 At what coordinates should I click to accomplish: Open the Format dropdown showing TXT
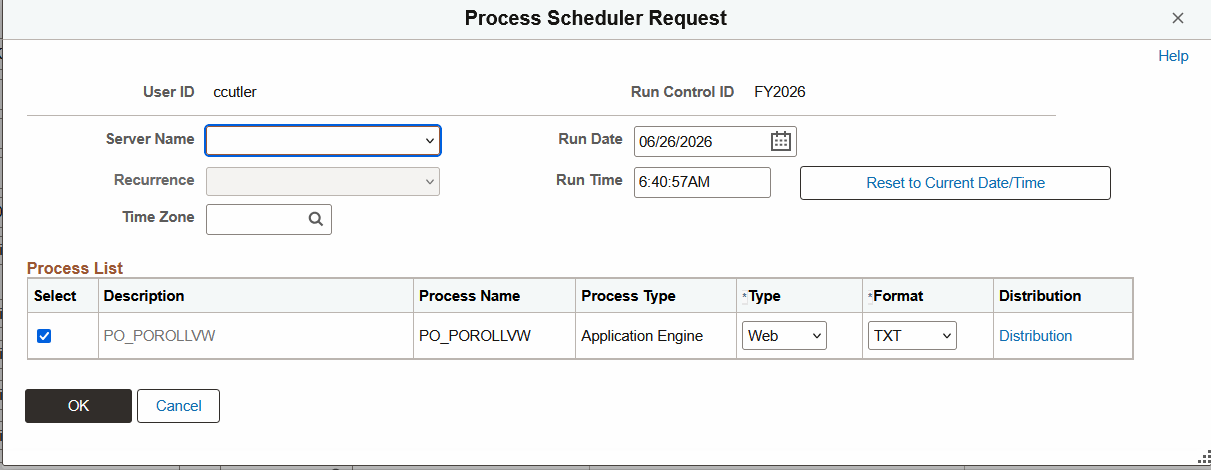click(x=912, y=336)
